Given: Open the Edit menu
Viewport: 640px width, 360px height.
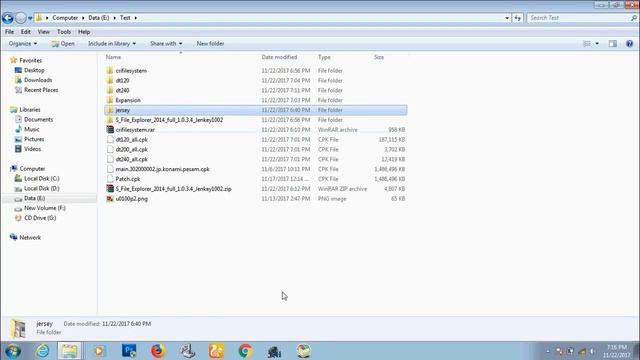Looking at the screenshot, I should tap(26, 32).
